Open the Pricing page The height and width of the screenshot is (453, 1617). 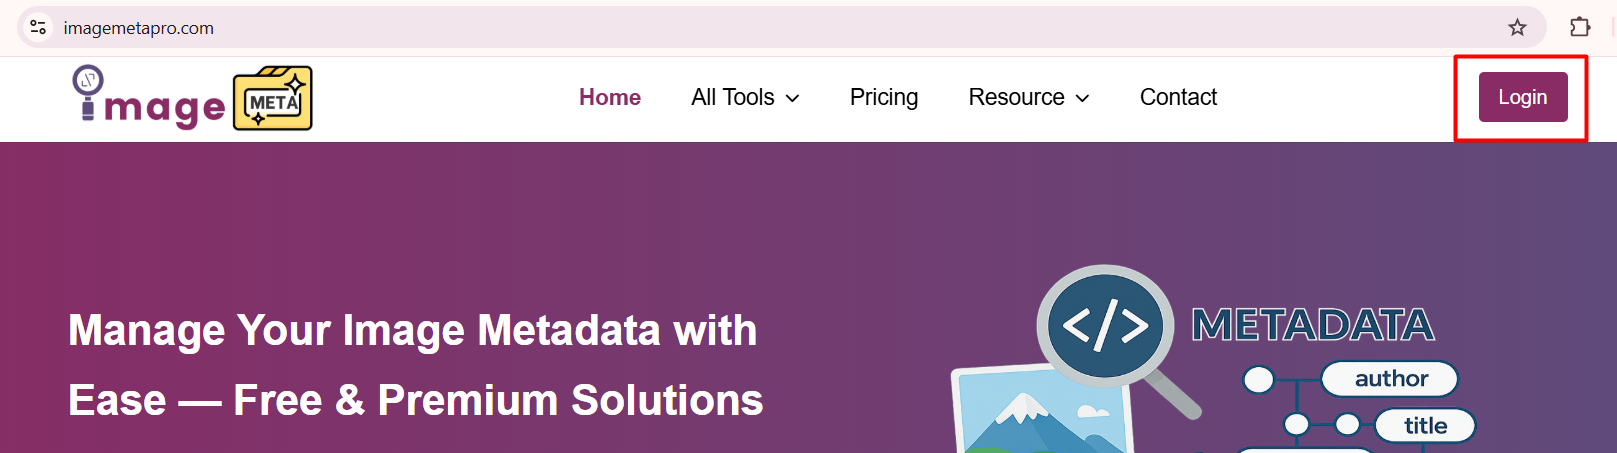click(x=884, y=97)
